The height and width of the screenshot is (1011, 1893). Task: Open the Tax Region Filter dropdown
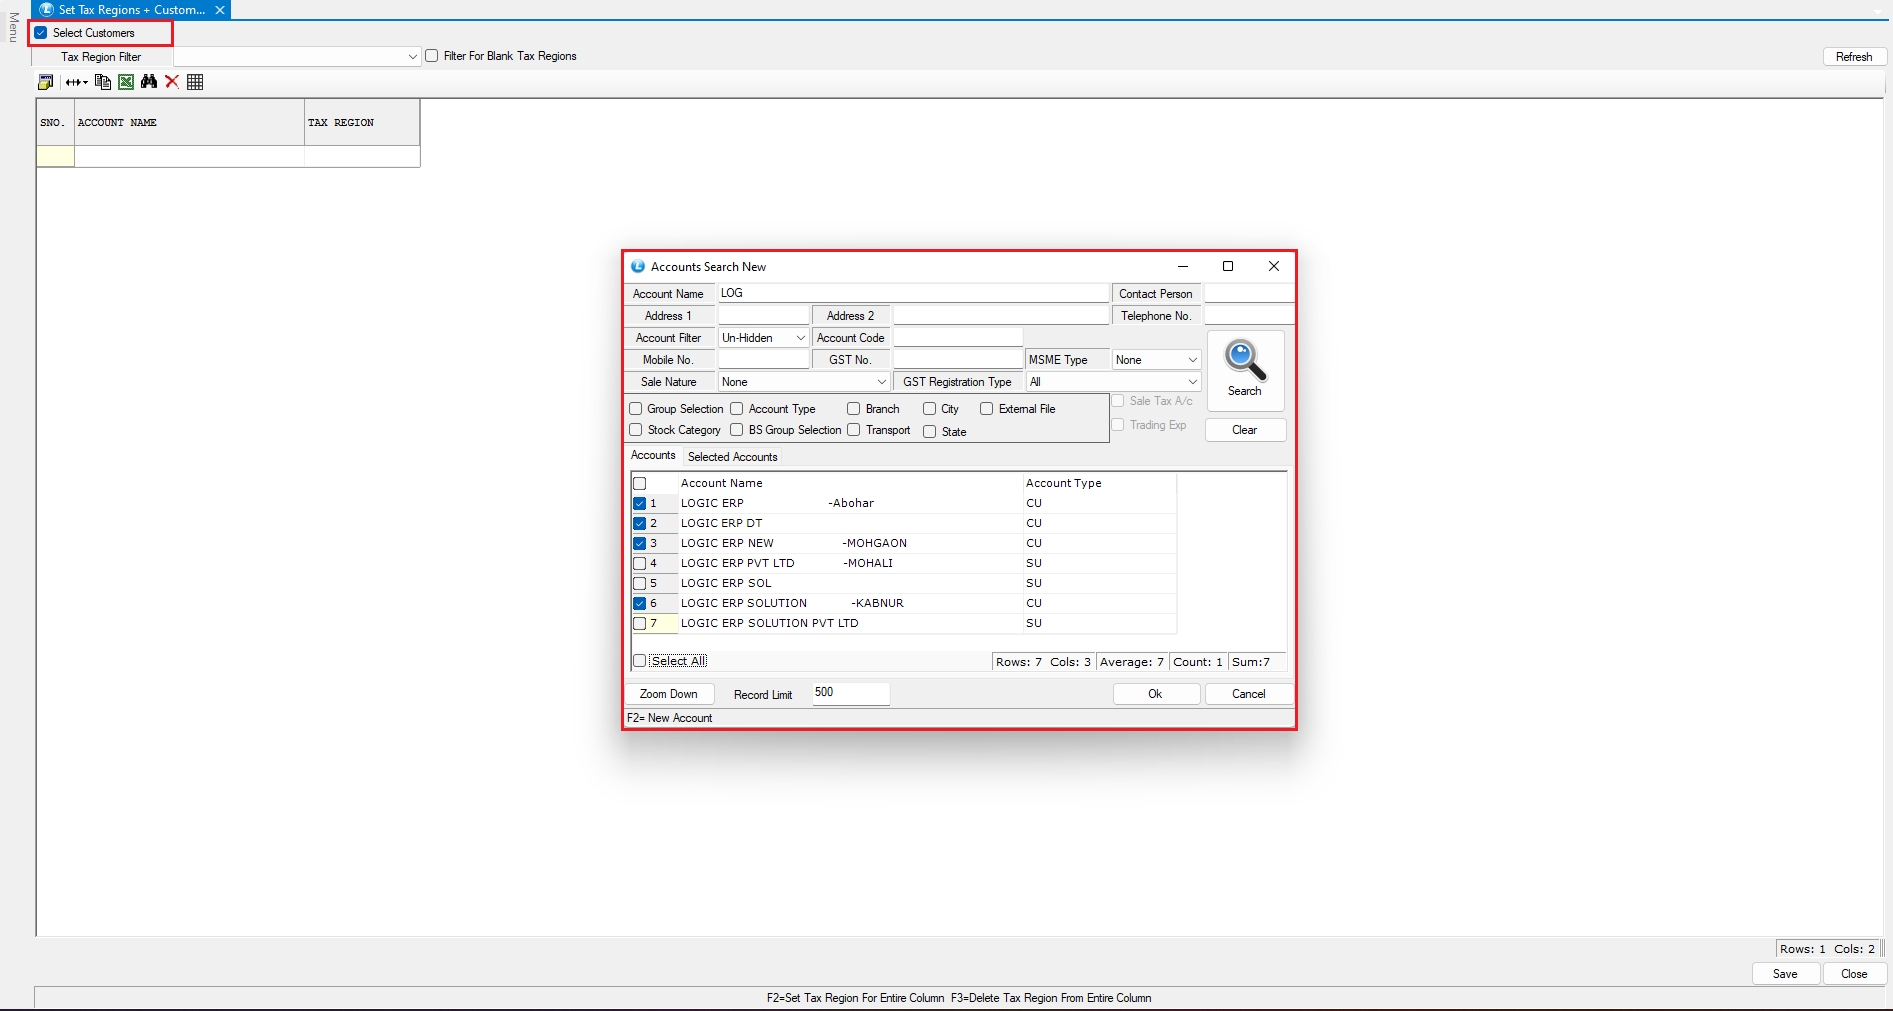412,57
